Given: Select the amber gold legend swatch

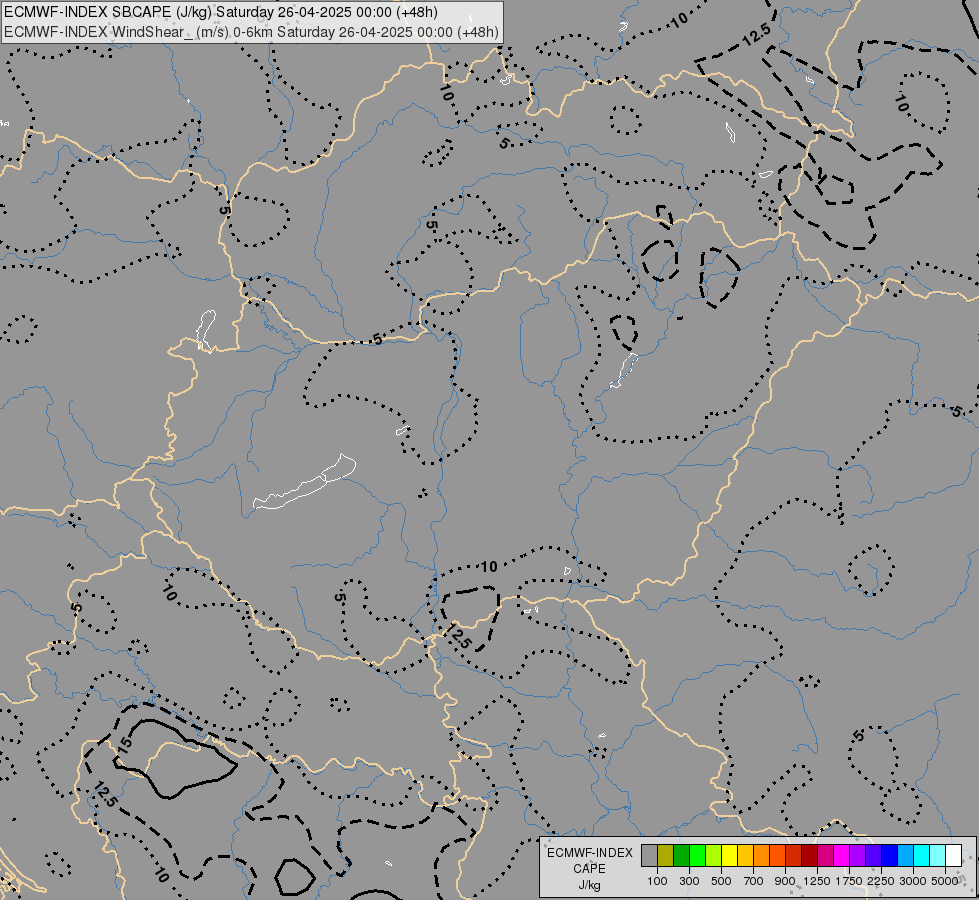Looking at the screenshot, I should (745, 855).
